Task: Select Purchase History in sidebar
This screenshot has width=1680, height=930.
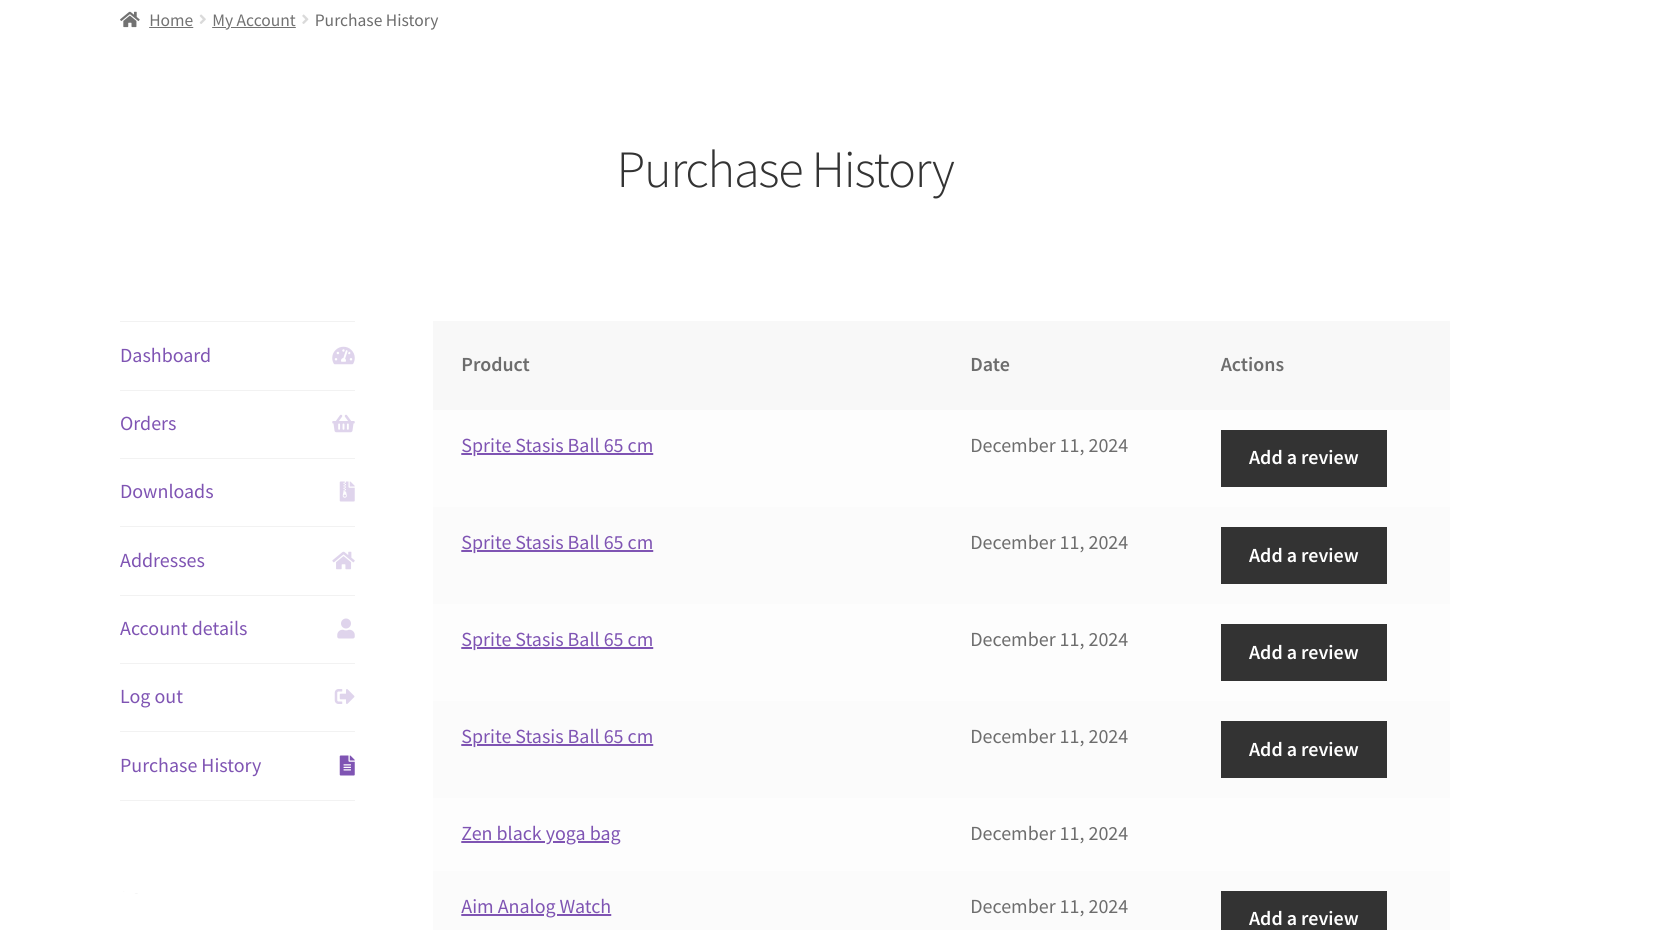Action: pyautogui.click(x=191, y=766)
